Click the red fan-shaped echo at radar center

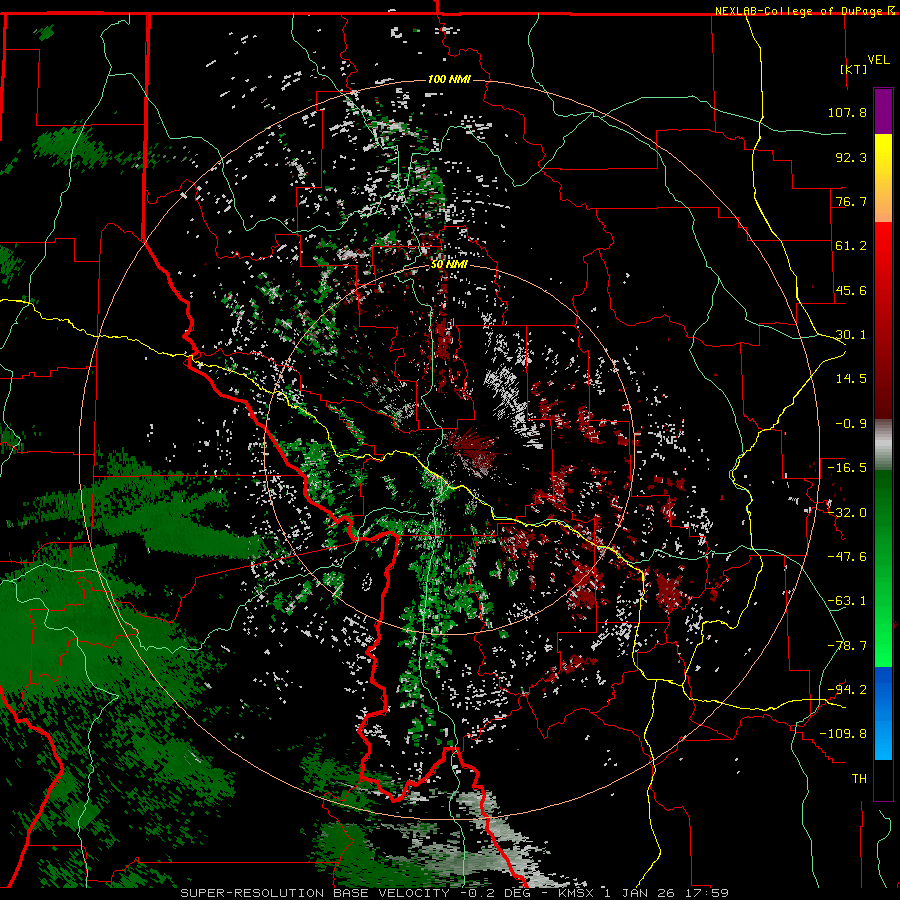[x=472, y=451]
